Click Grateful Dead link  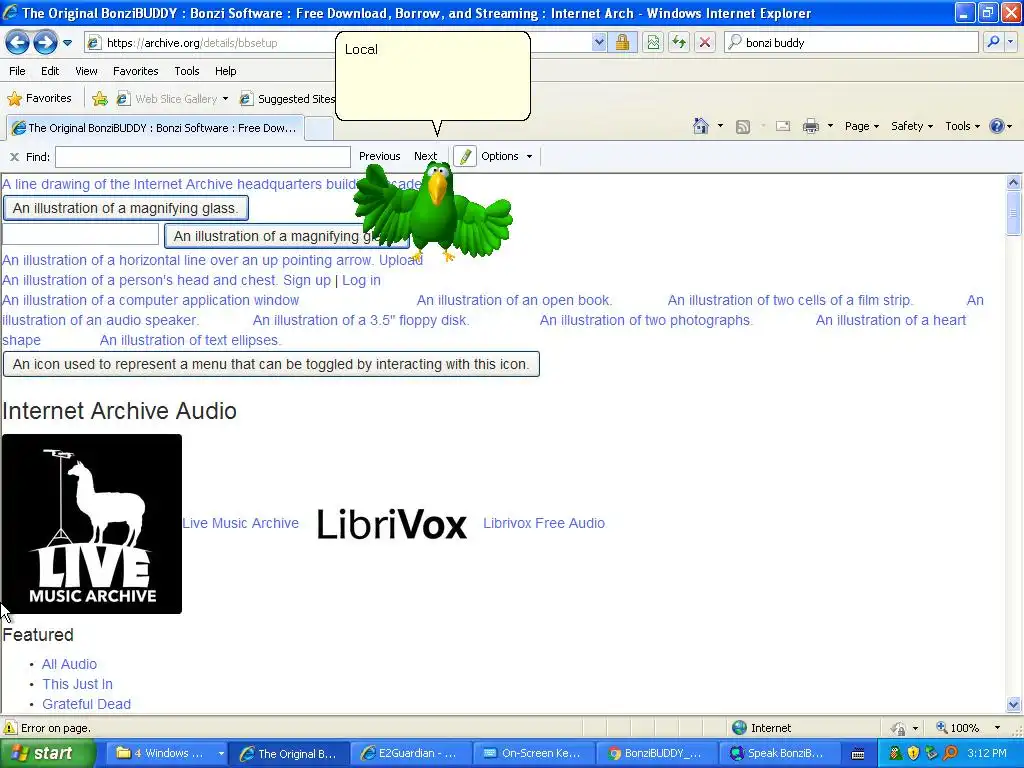click(86, 704)
